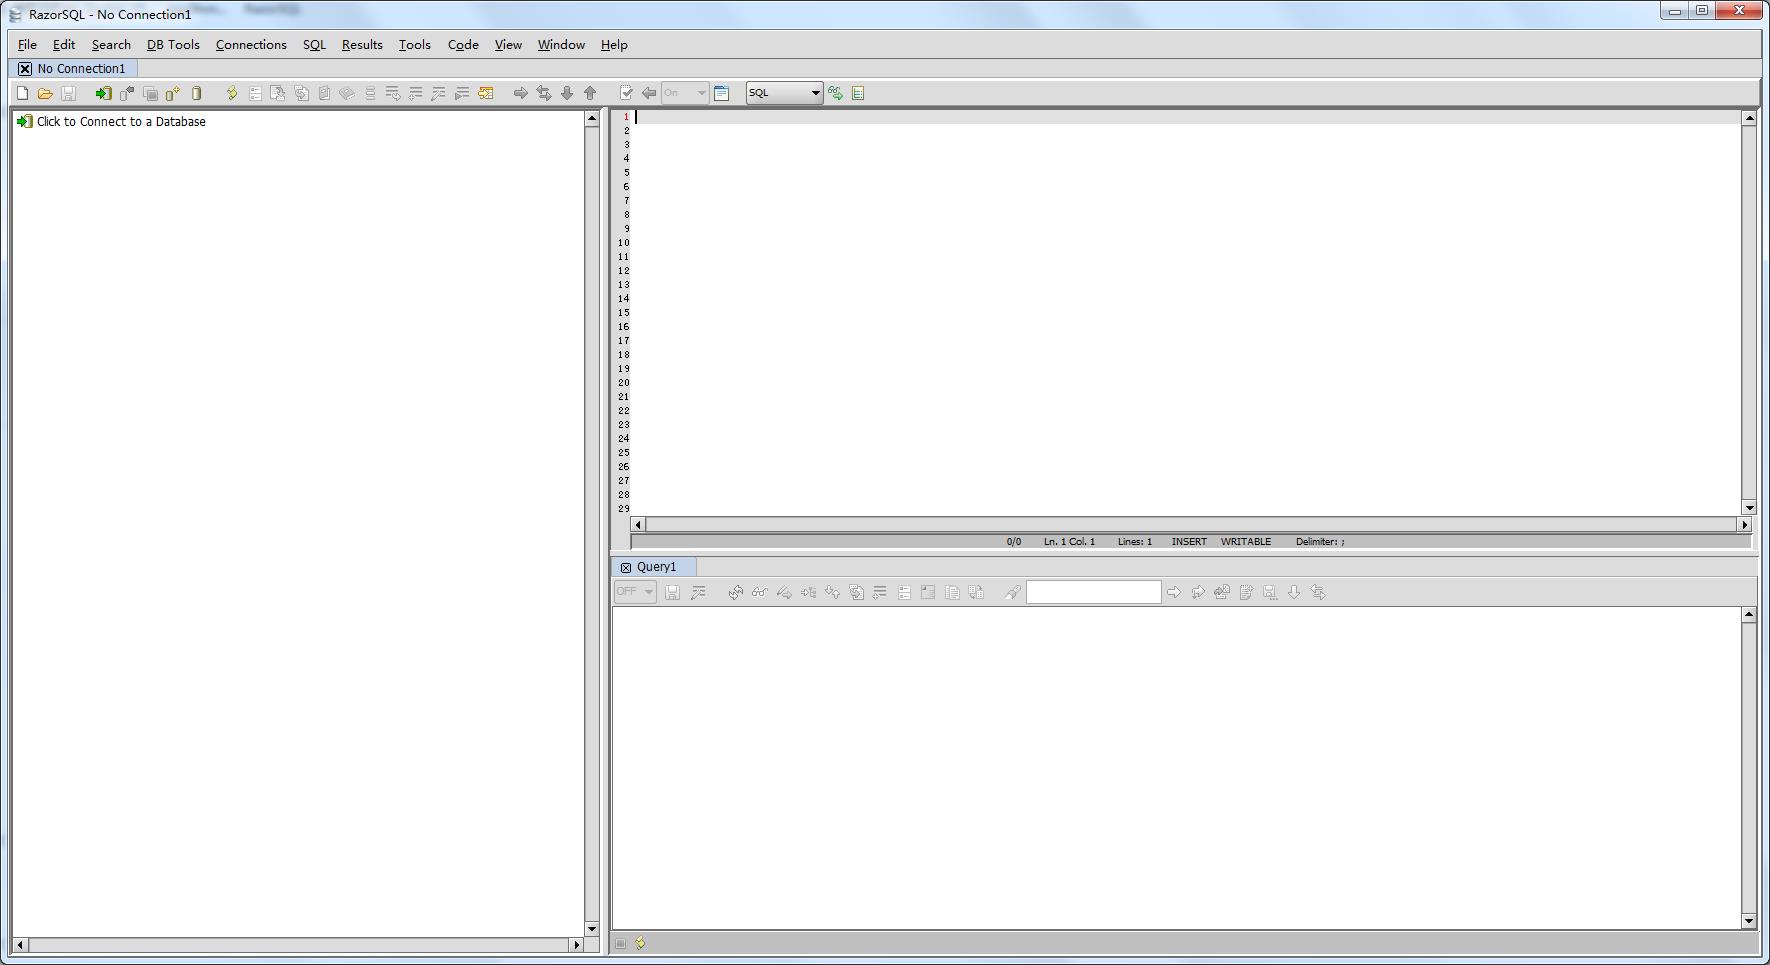The width and height of the screenshot is (1770, 965).
Task: Create a new file with the blank page icon
Action: coord(22,93)
